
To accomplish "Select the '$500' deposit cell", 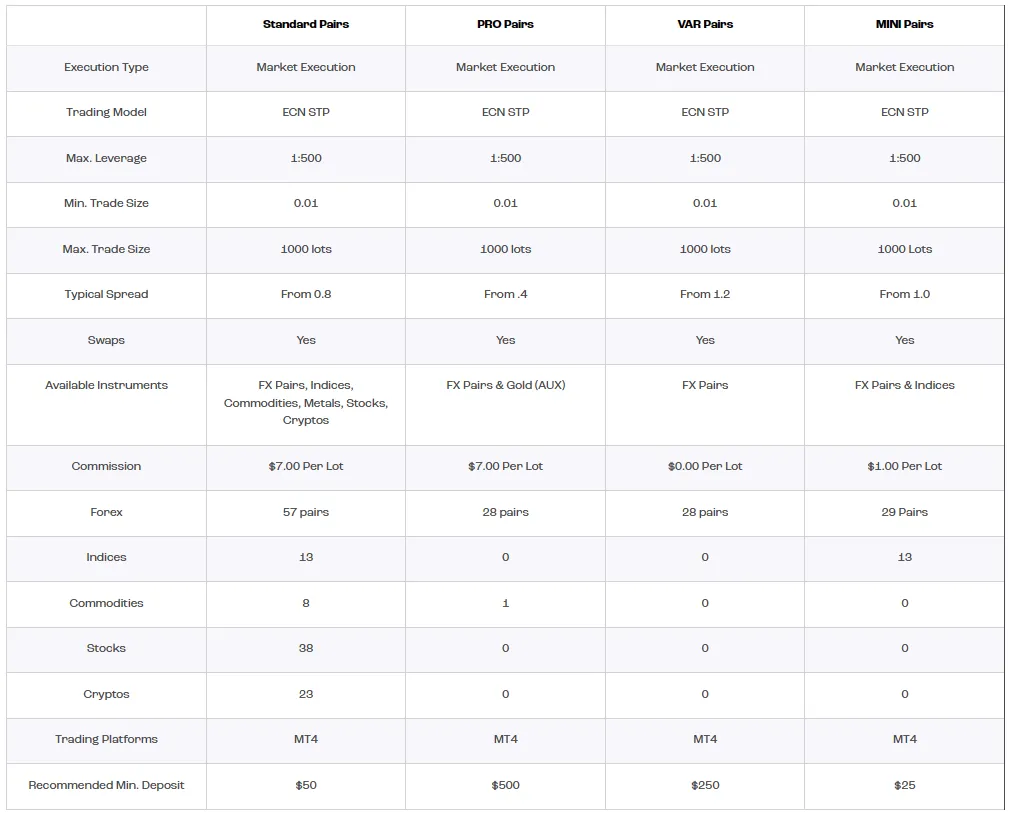I will point(505,785).
